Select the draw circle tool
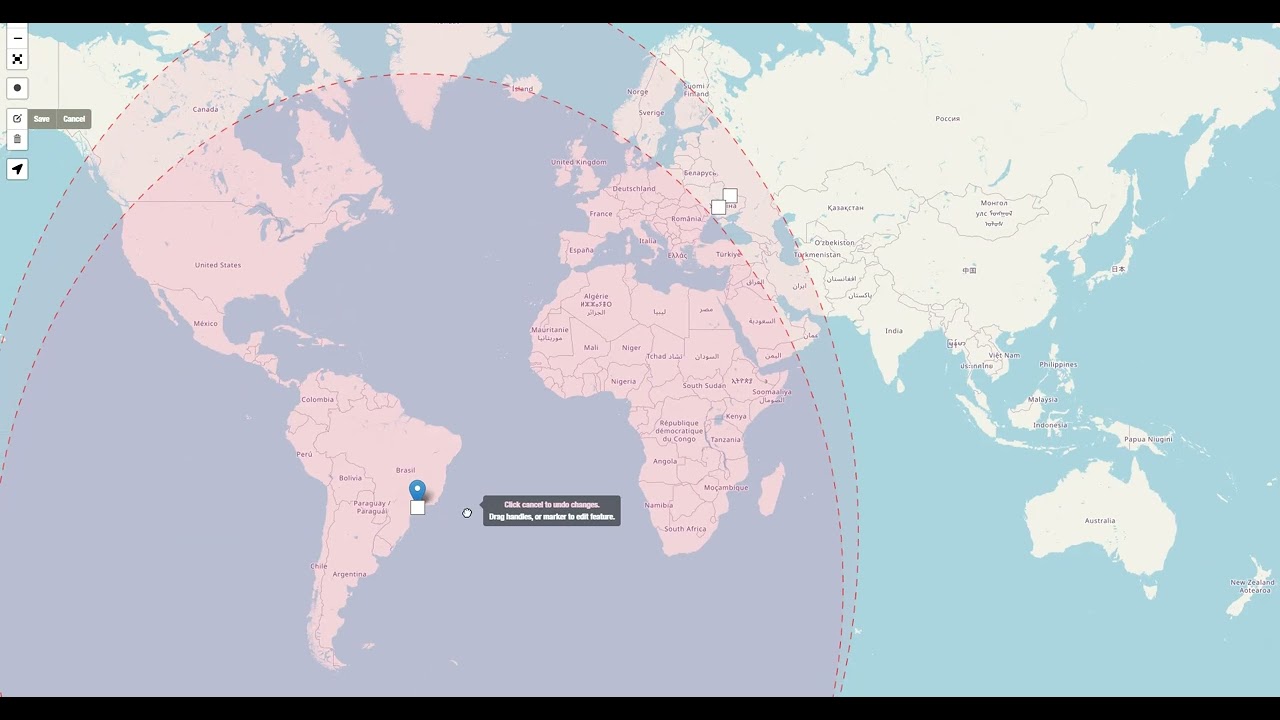This screenshot has width=1280, height=720. tap(17, 88)
